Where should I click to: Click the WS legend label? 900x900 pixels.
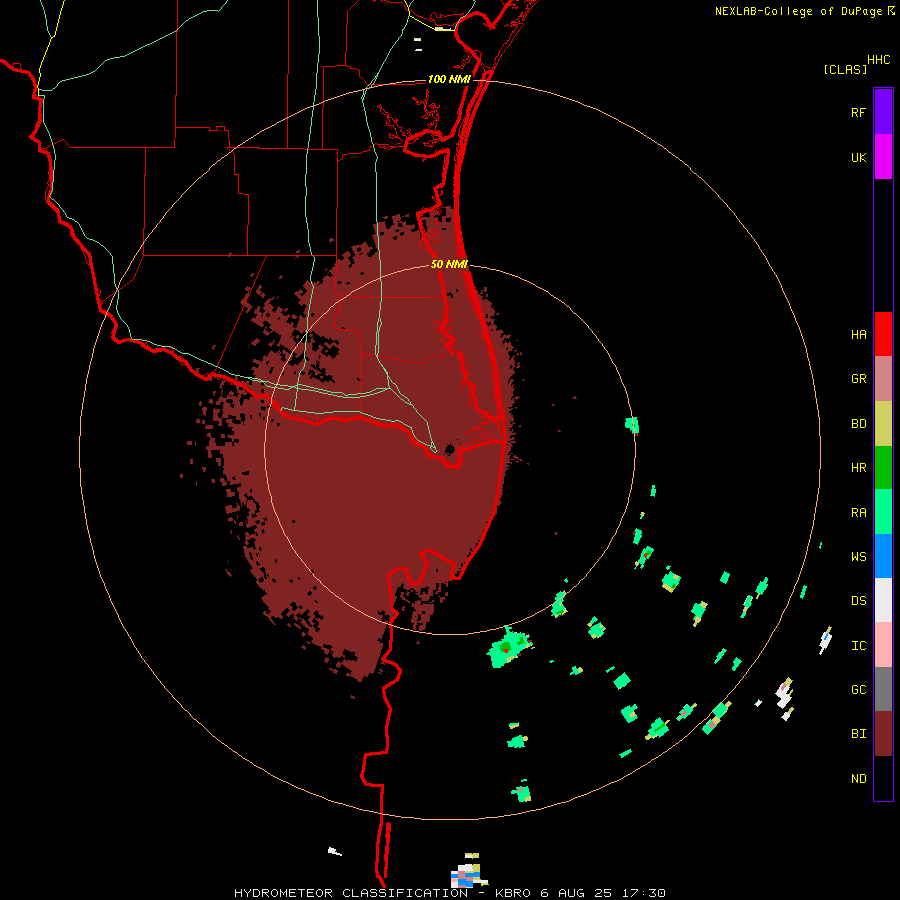pyautogui.click(x=858, y=557)
